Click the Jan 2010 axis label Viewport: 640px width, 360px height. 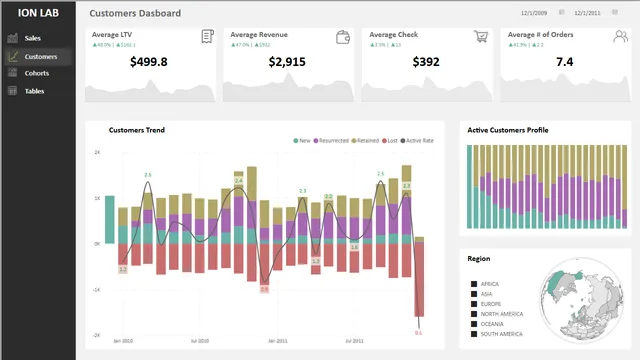[123, 341]
